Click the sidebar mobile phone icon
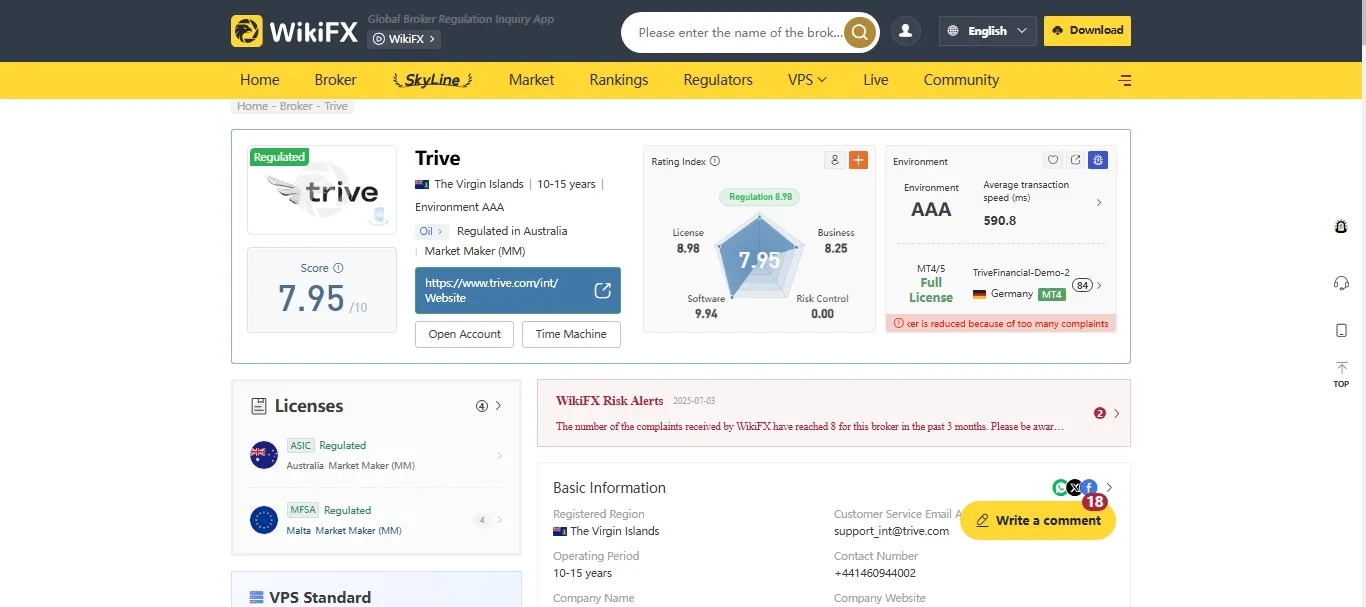Viewport: 1366px width, 607px height. tap(1341, 330)
